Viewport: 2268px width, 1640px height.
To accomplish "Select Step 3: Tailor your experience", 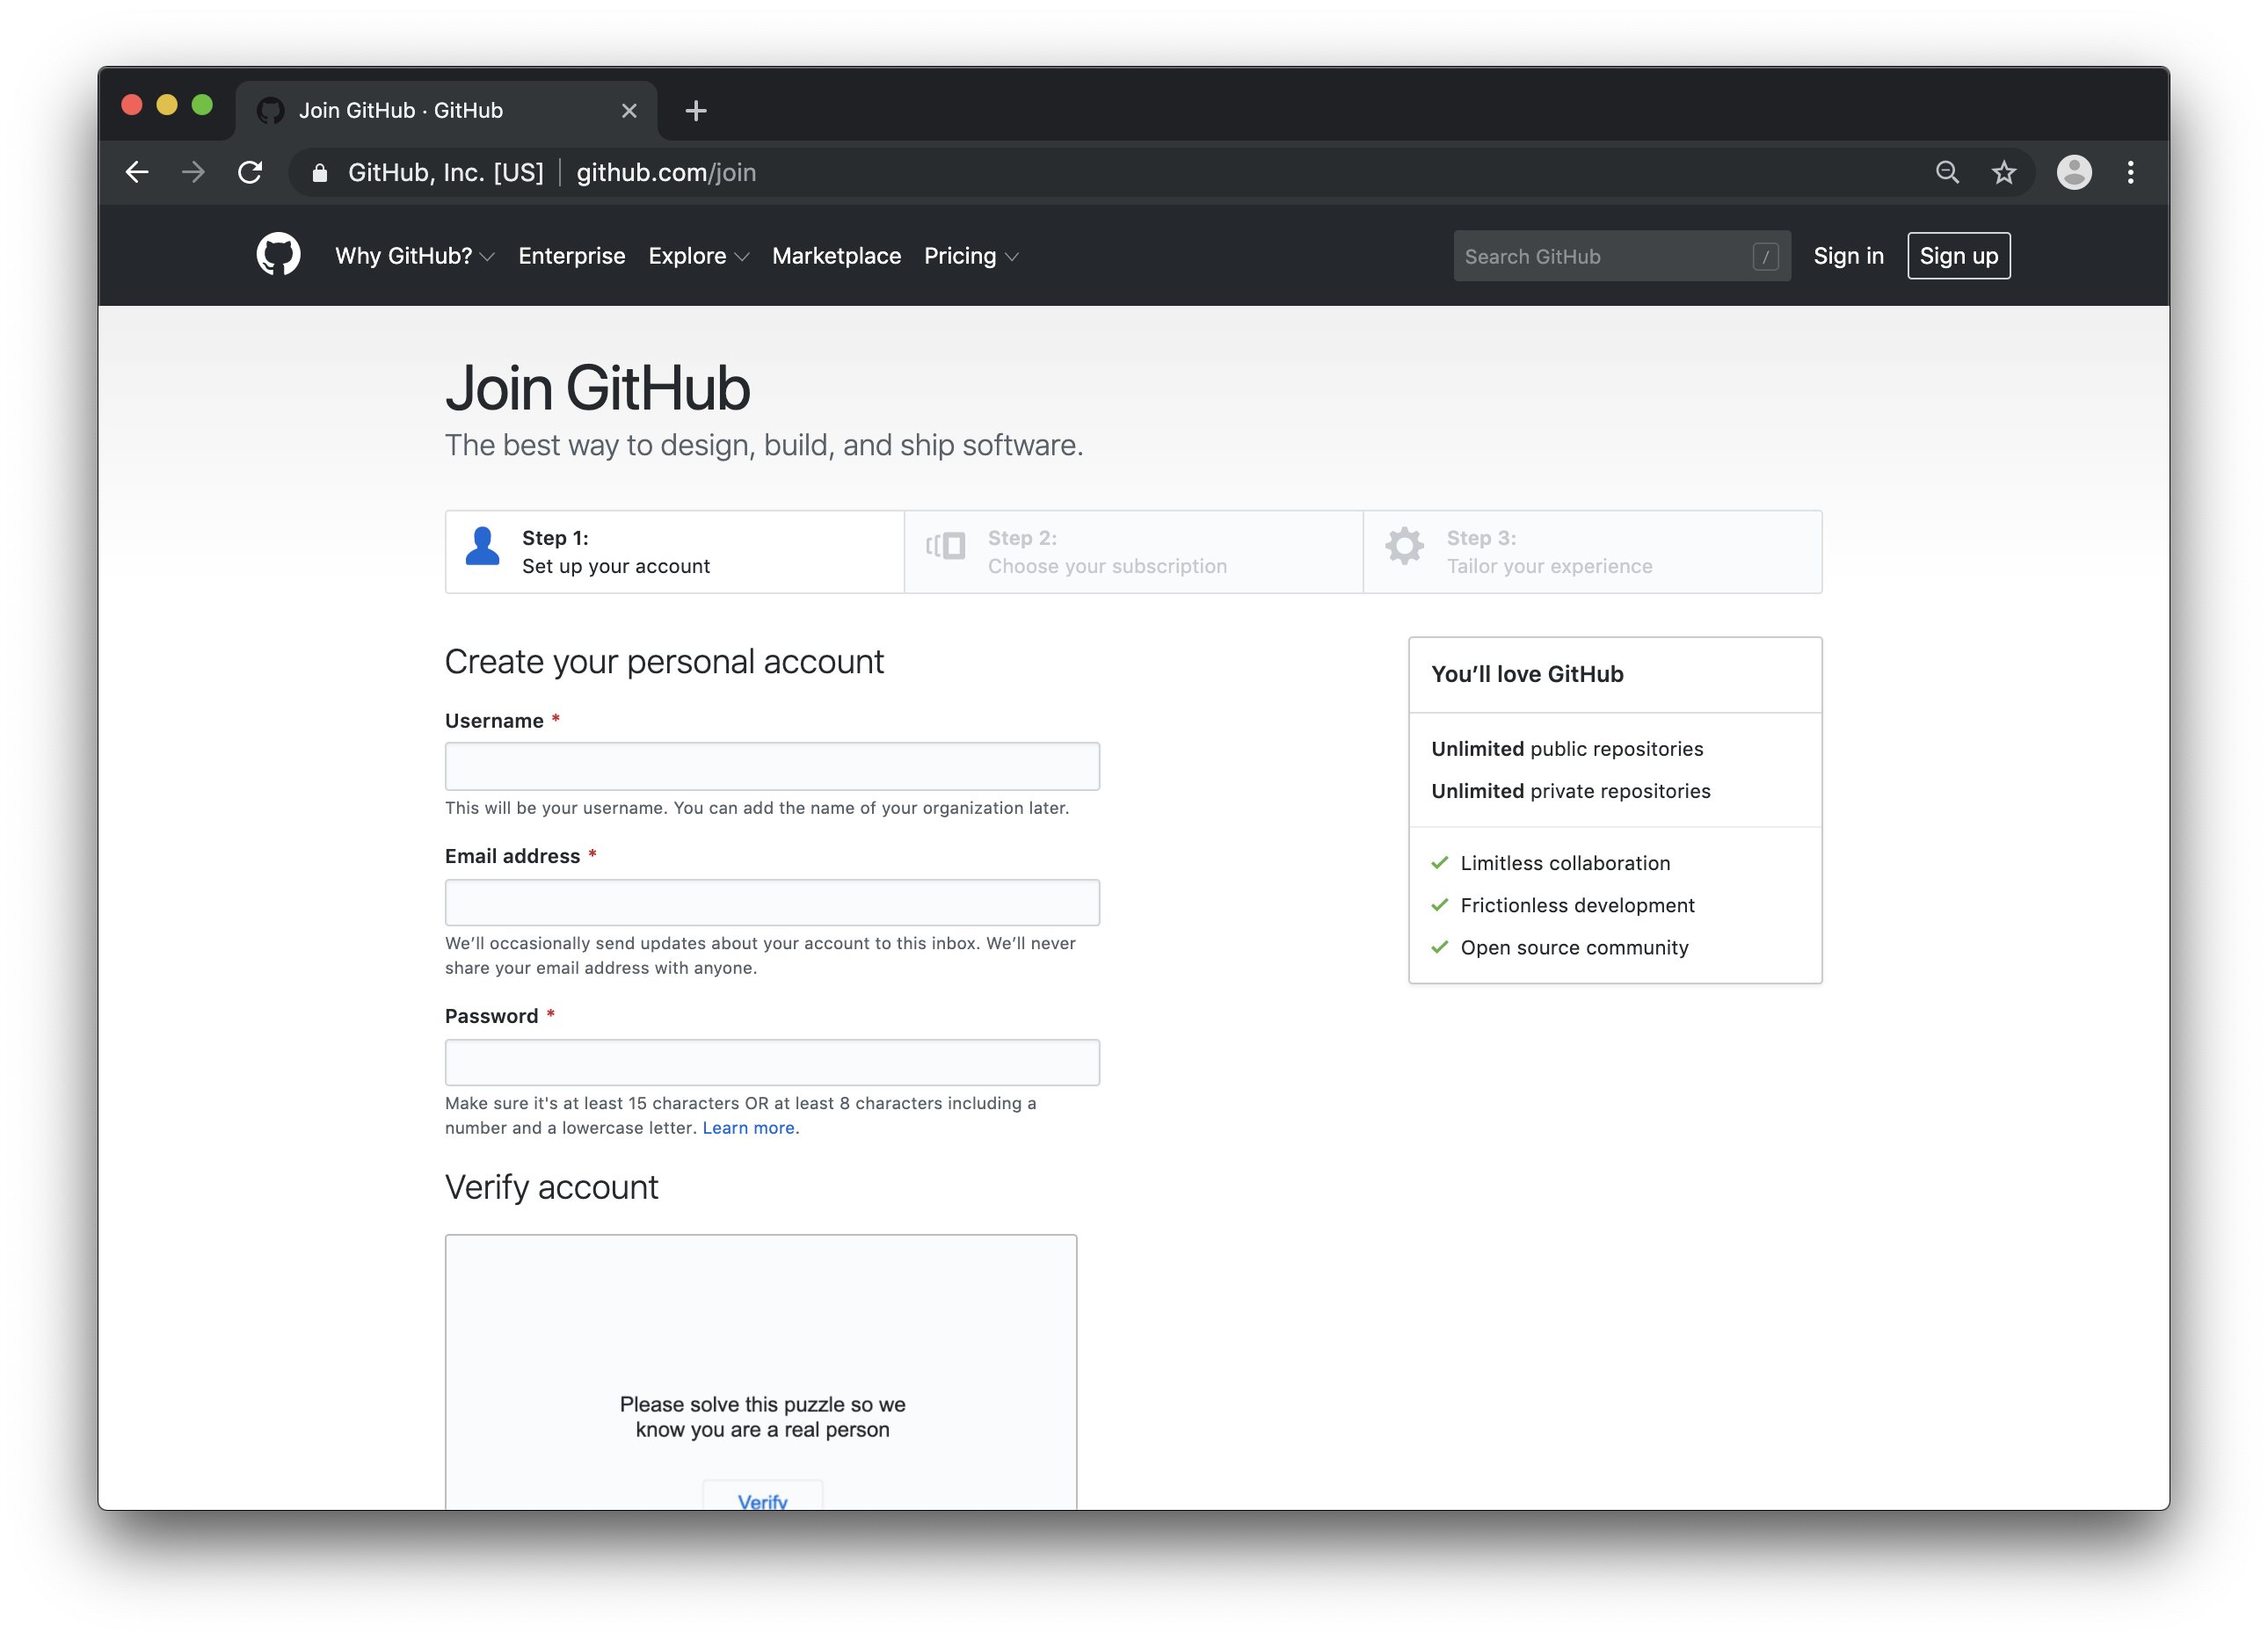I will (1592, 552).
